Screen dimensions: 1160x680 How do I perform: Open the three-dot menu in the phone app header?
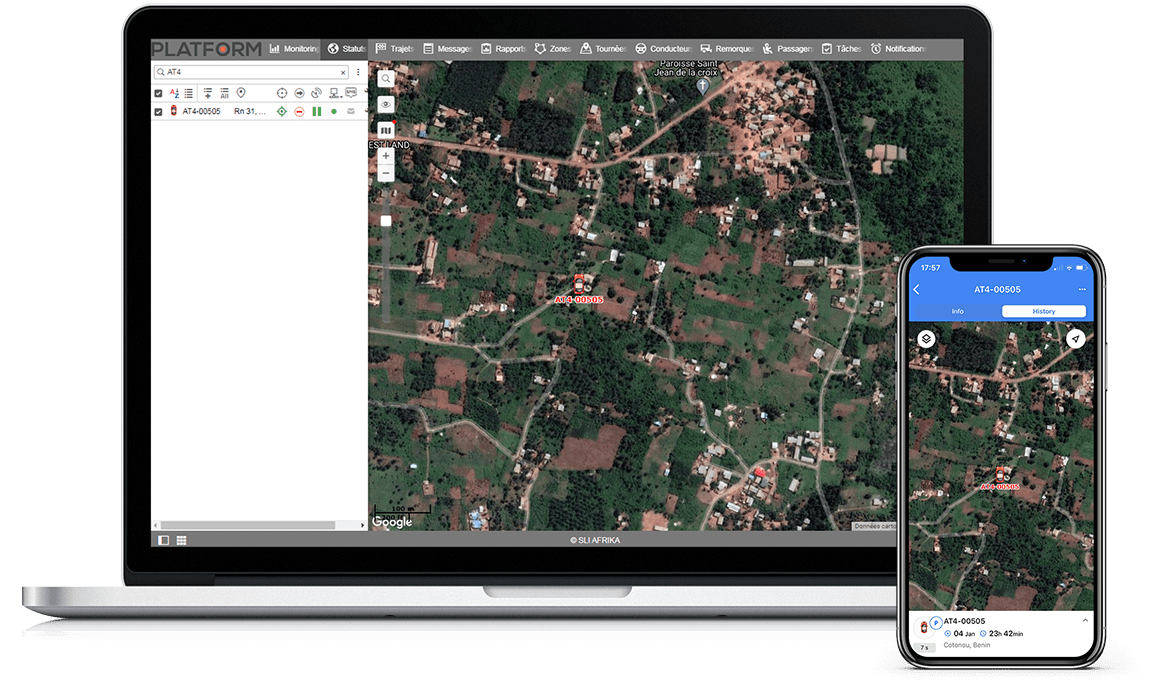1082,289
